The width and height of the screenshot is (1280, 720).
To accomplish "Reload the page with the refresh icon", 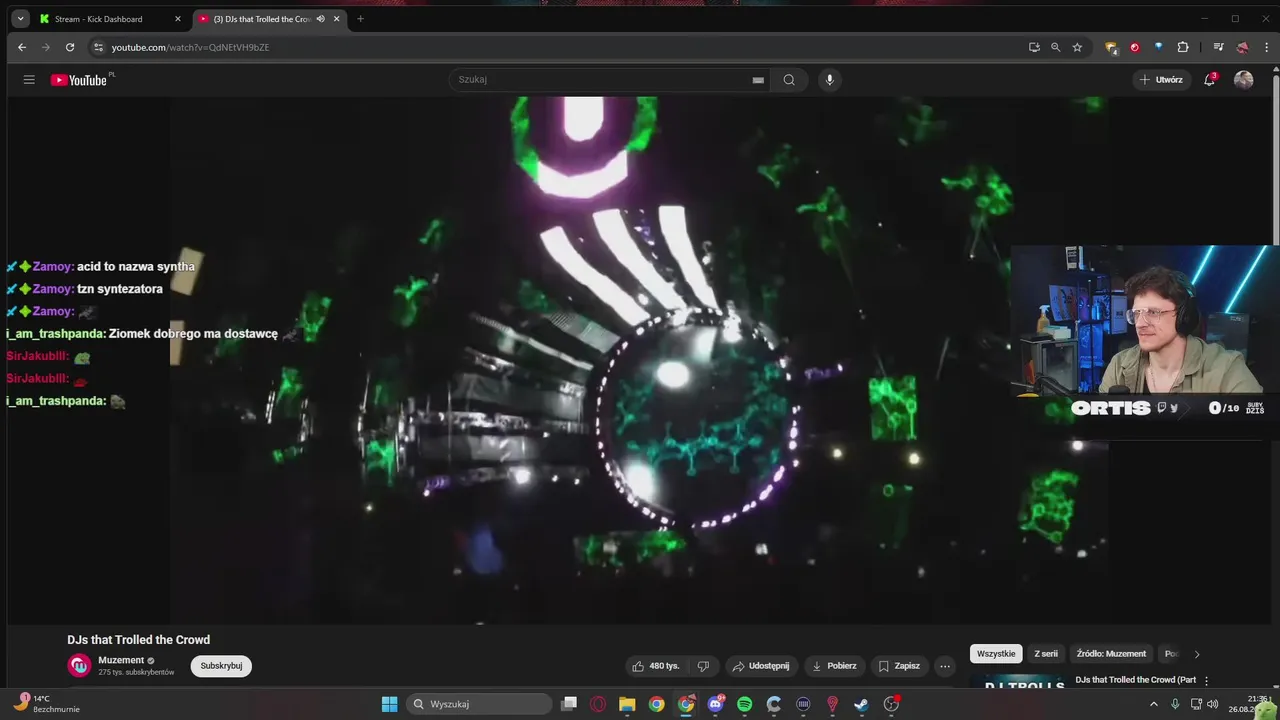I will point(70,47).
